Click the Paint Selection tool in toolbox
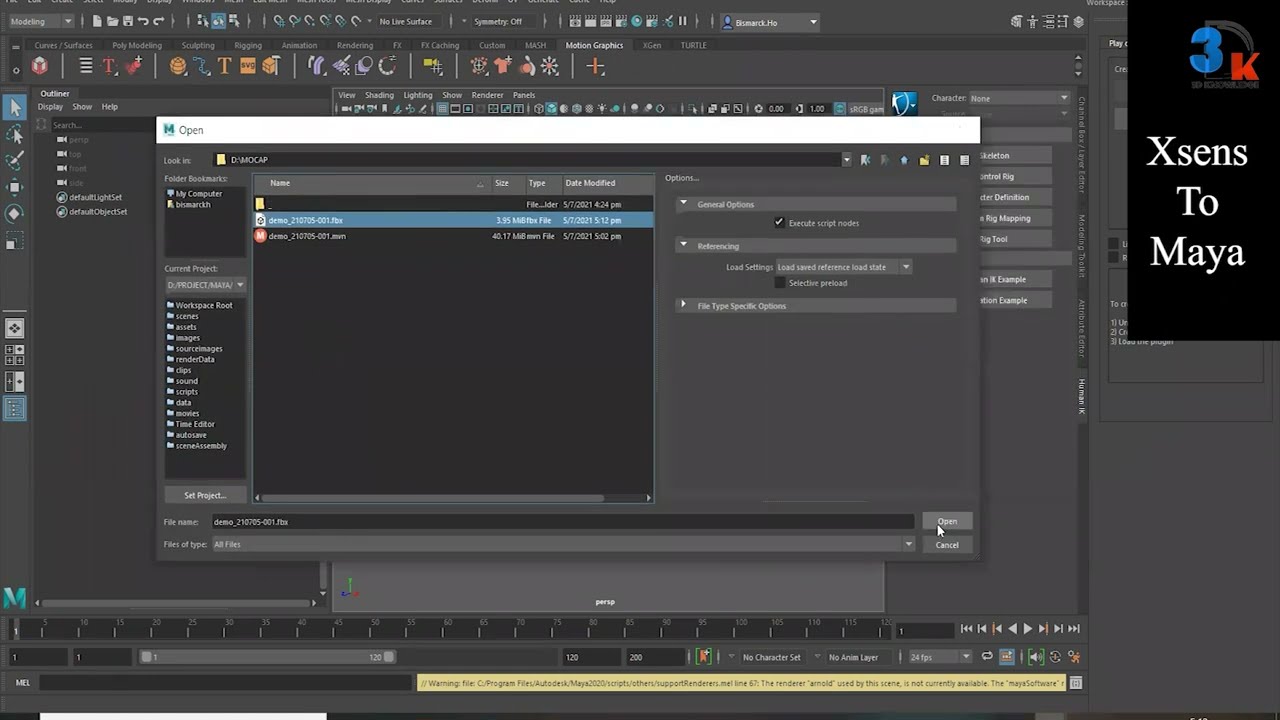Image resolution: width=1280 pixels, height=720 pixels. (14, 161)
